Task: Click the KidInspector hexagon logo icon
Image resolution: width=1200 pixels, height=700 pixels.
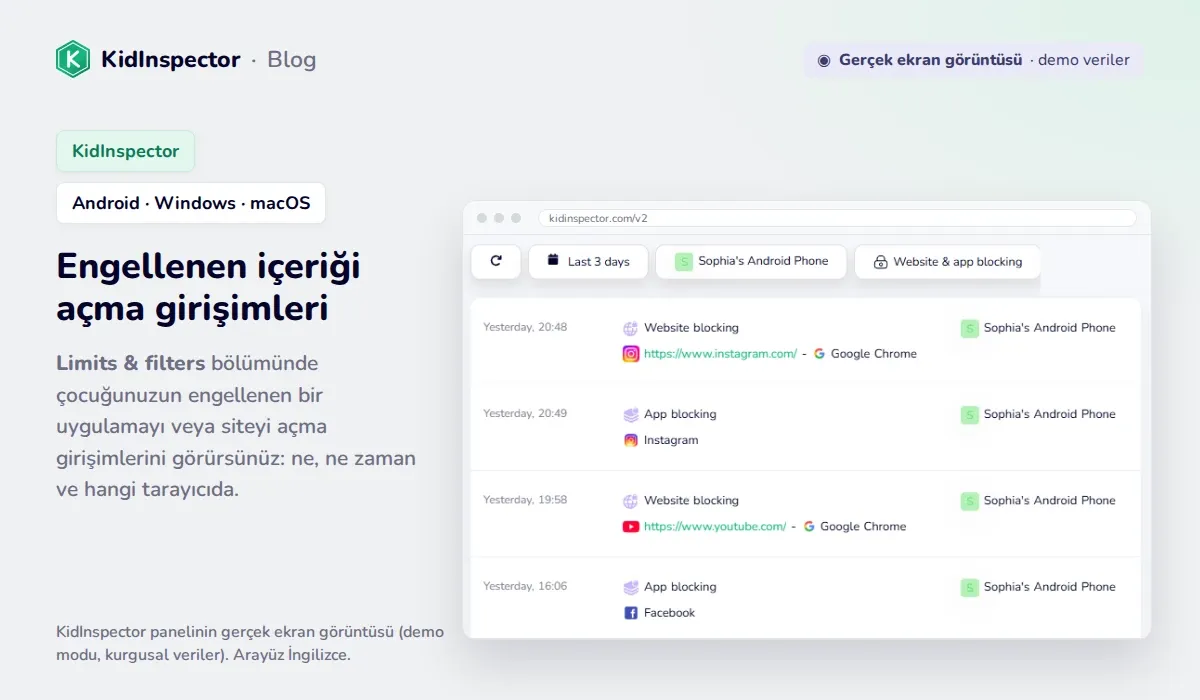Action: click(x=73, y=59)
